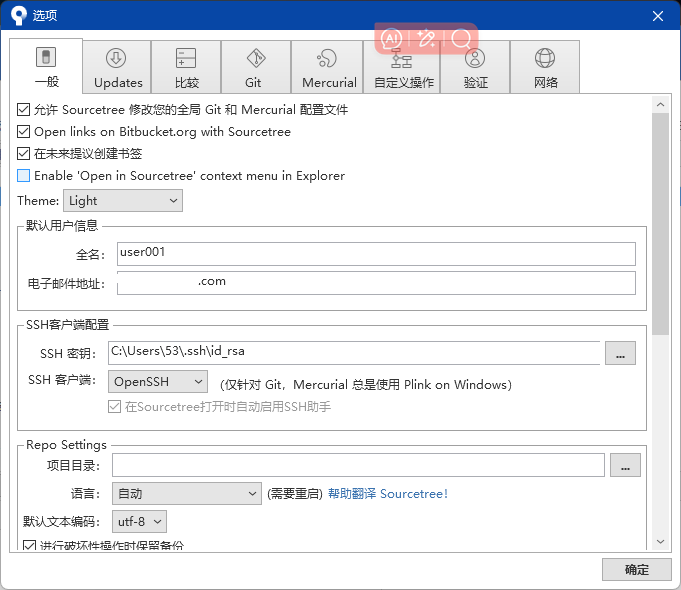Click the Git diamond logo icon

(x=256, y=58)
